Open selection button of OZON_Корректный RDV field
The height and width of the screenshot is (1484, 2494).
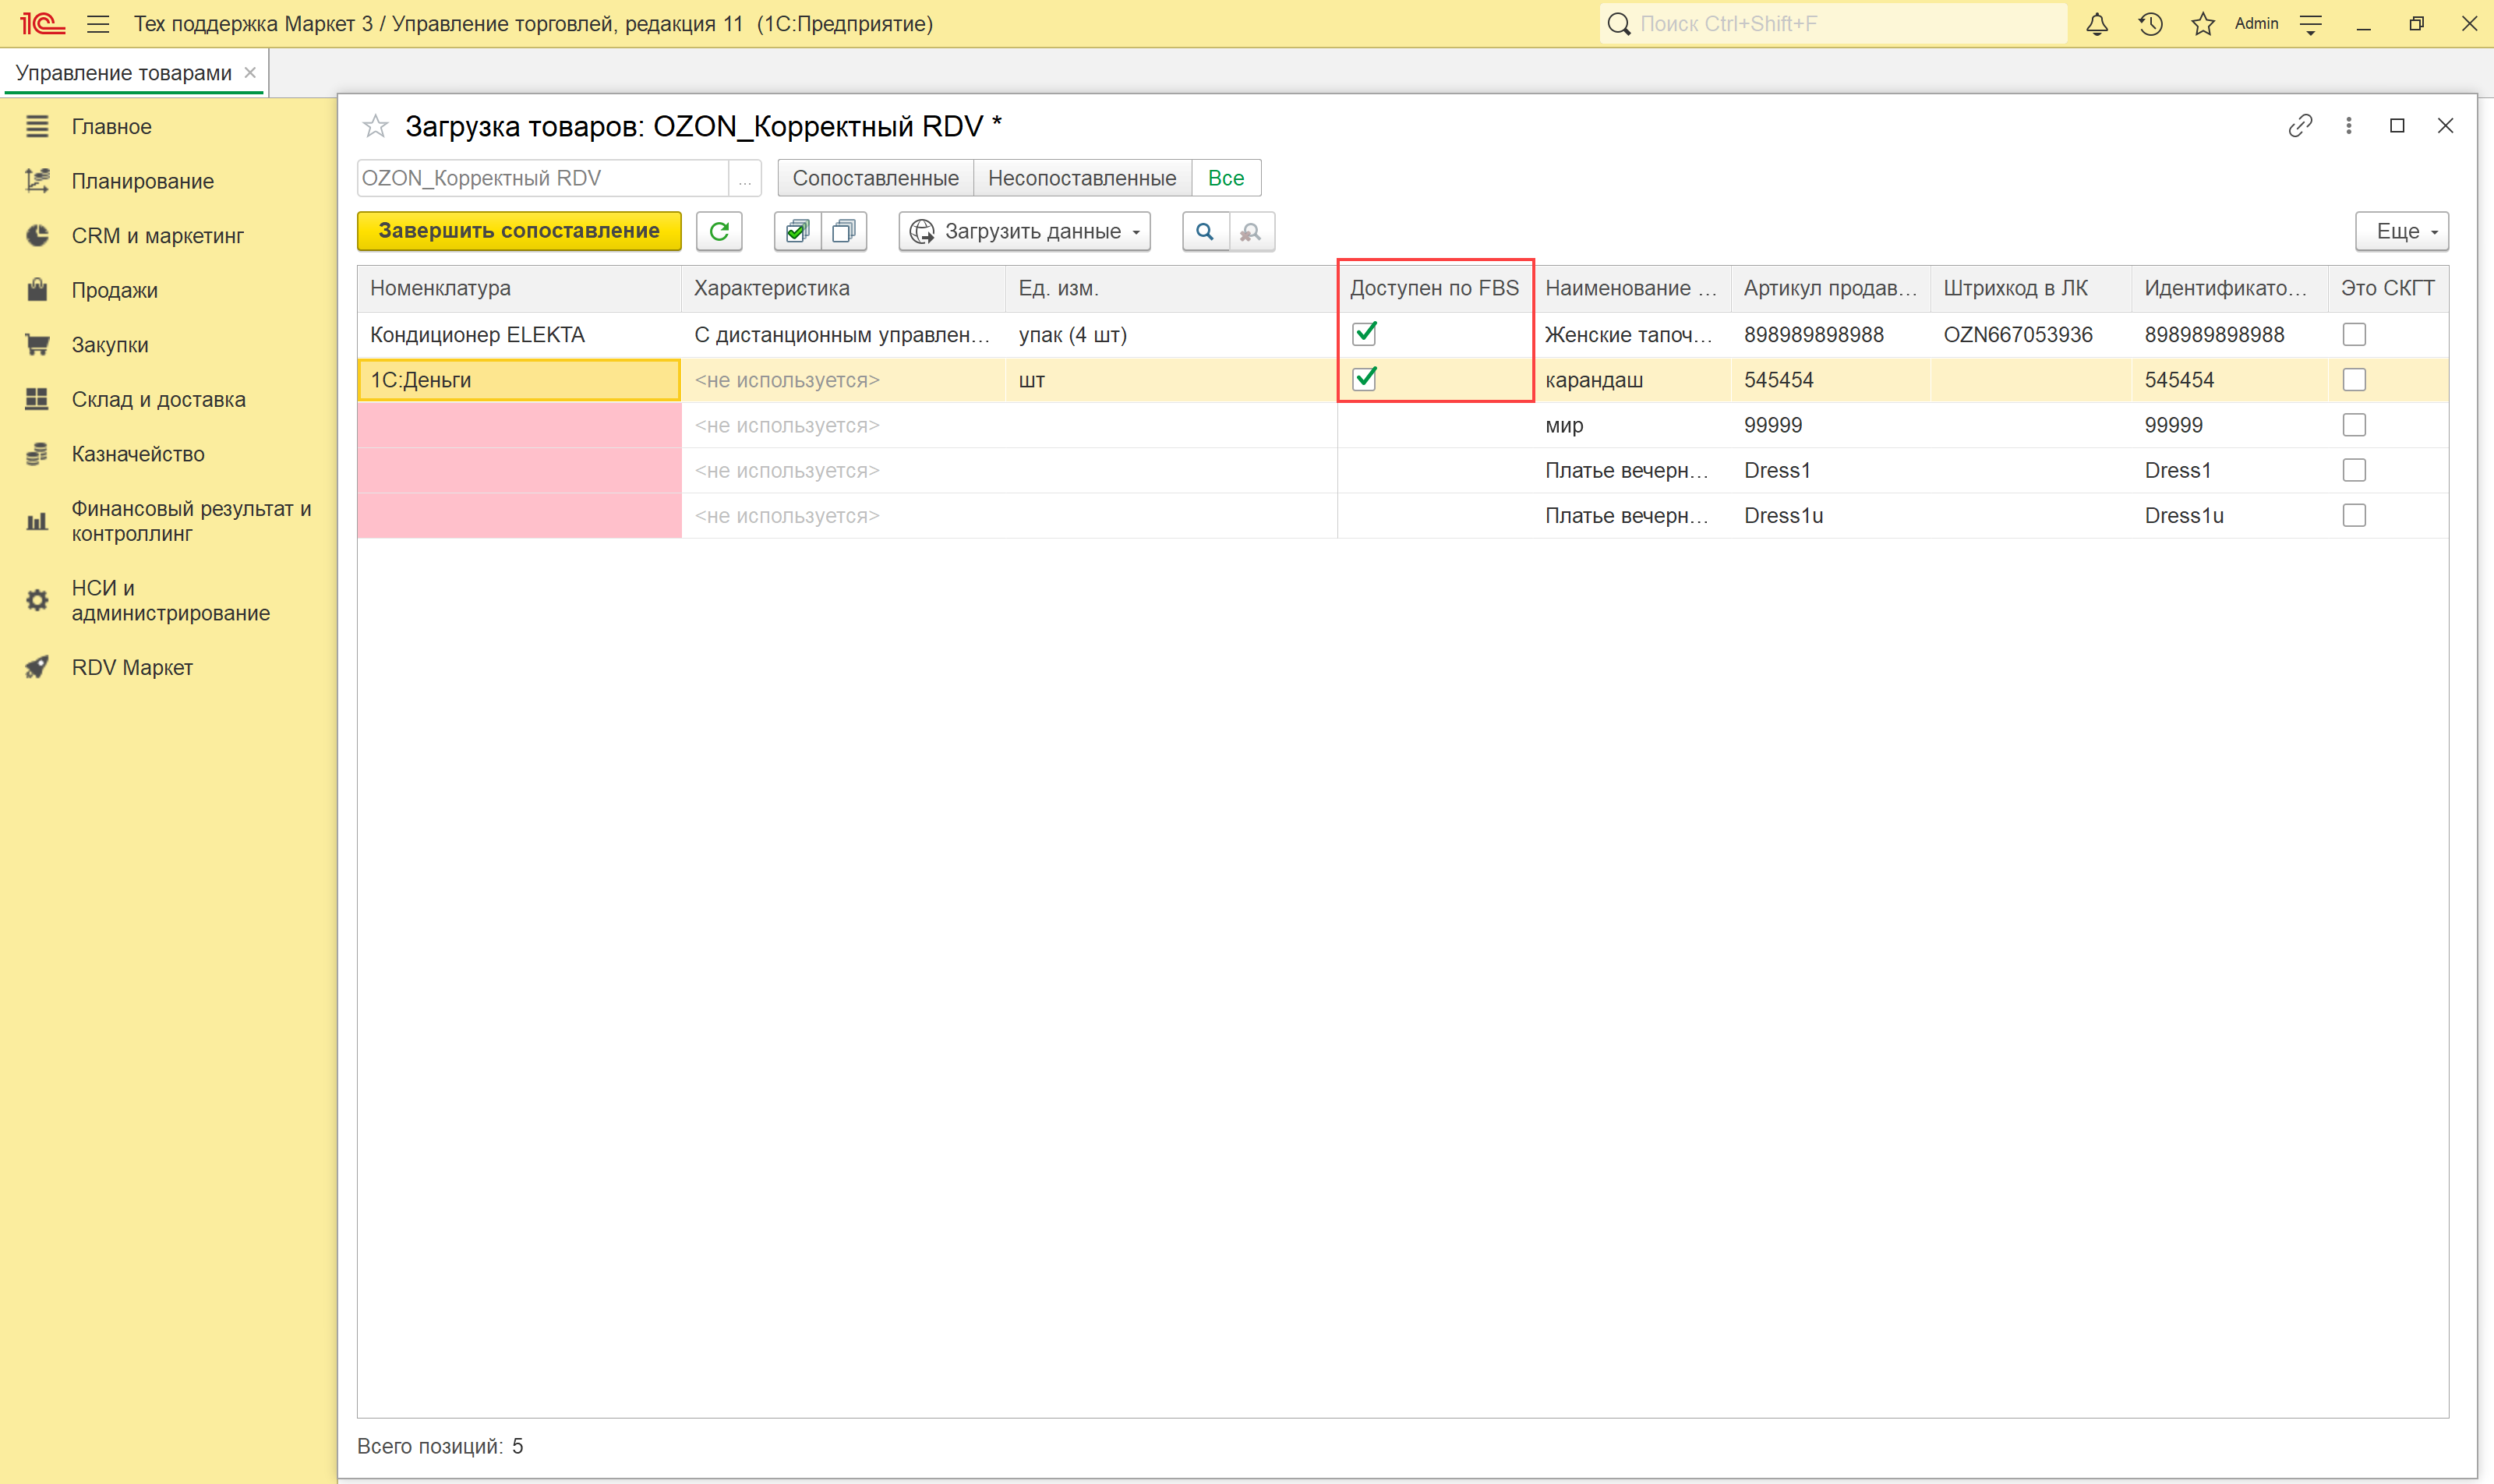tap(744, 179)
